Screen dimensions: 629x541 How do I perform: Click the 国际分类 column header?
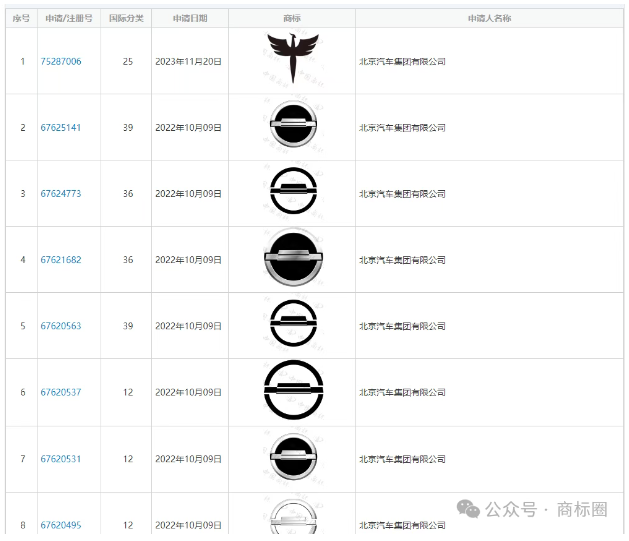125,18
